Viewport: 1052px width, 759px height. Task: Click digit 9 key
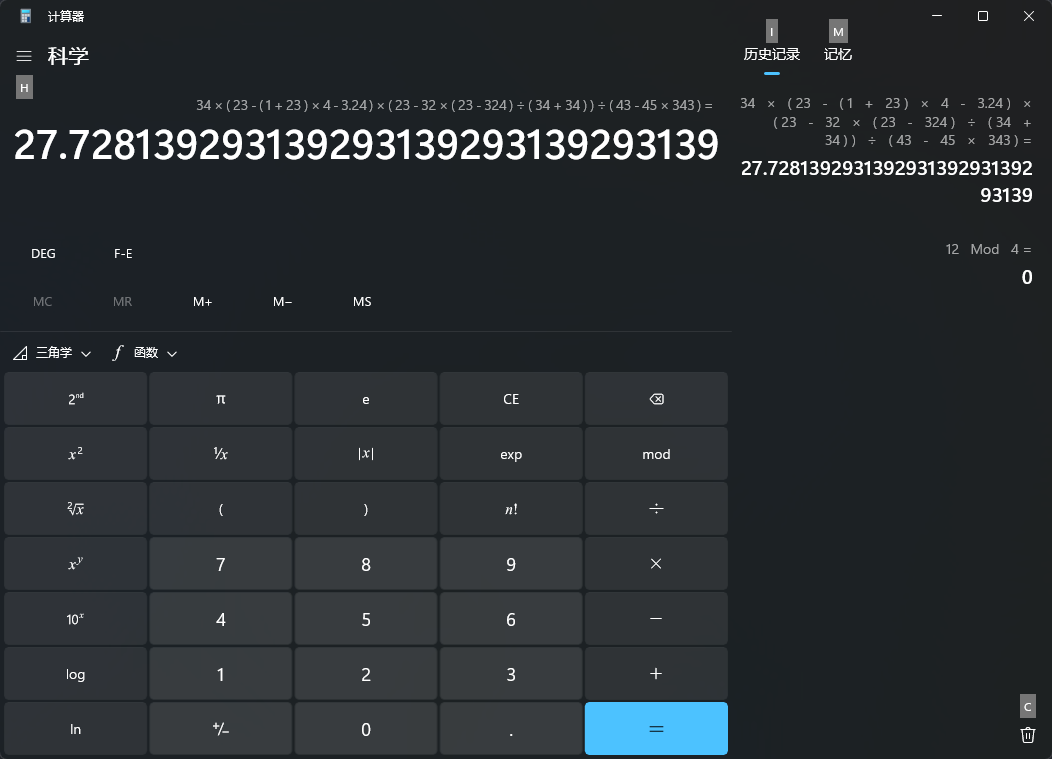[x=511, y=564]
